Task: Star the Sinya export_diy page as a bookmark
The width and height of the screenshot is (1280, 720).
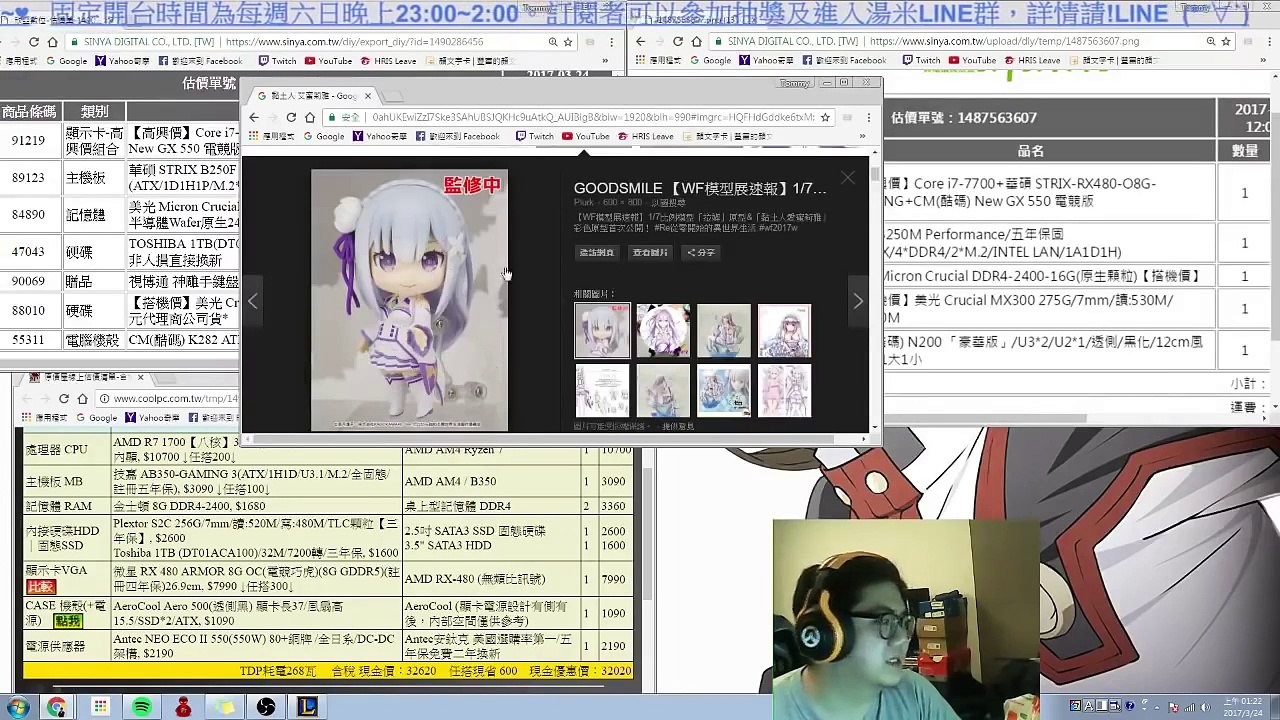Action: [x=567, y=42]
